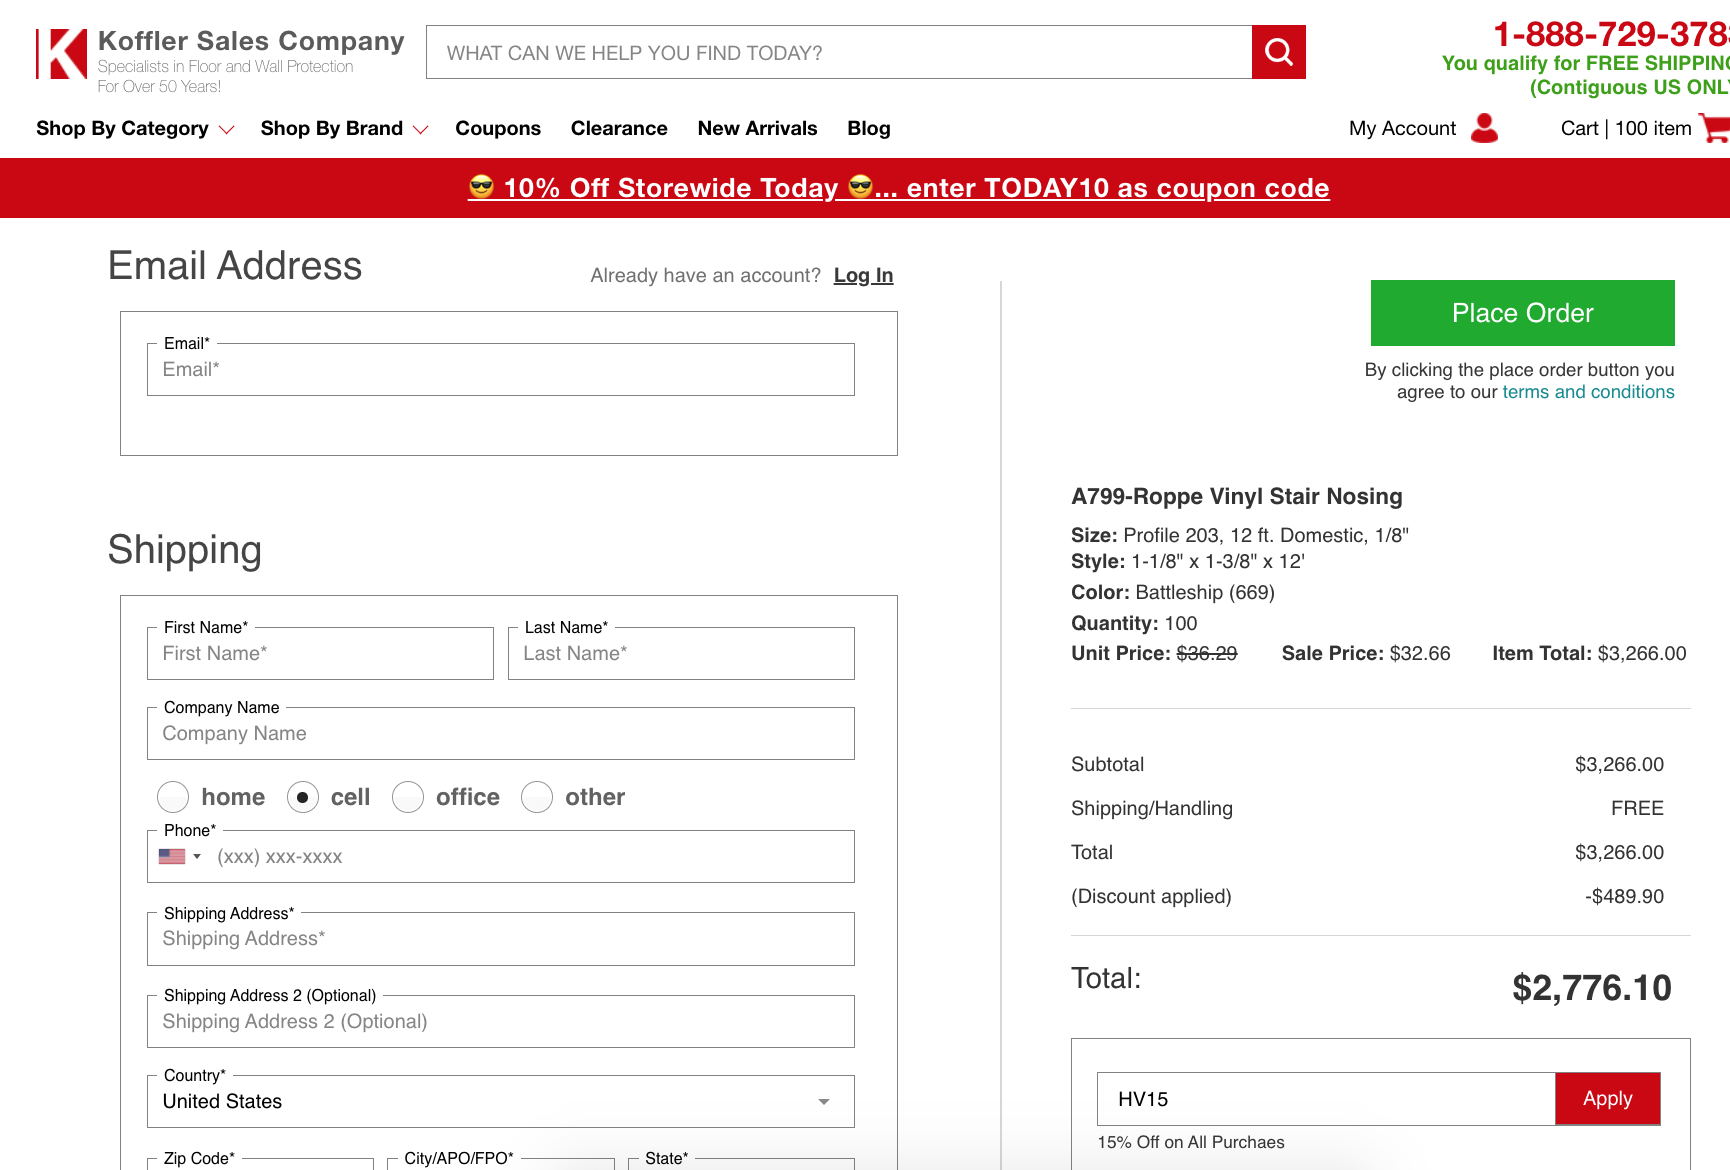Open the Clearance section
The width and height of the screenshot is (1730, 1170).
619,128
